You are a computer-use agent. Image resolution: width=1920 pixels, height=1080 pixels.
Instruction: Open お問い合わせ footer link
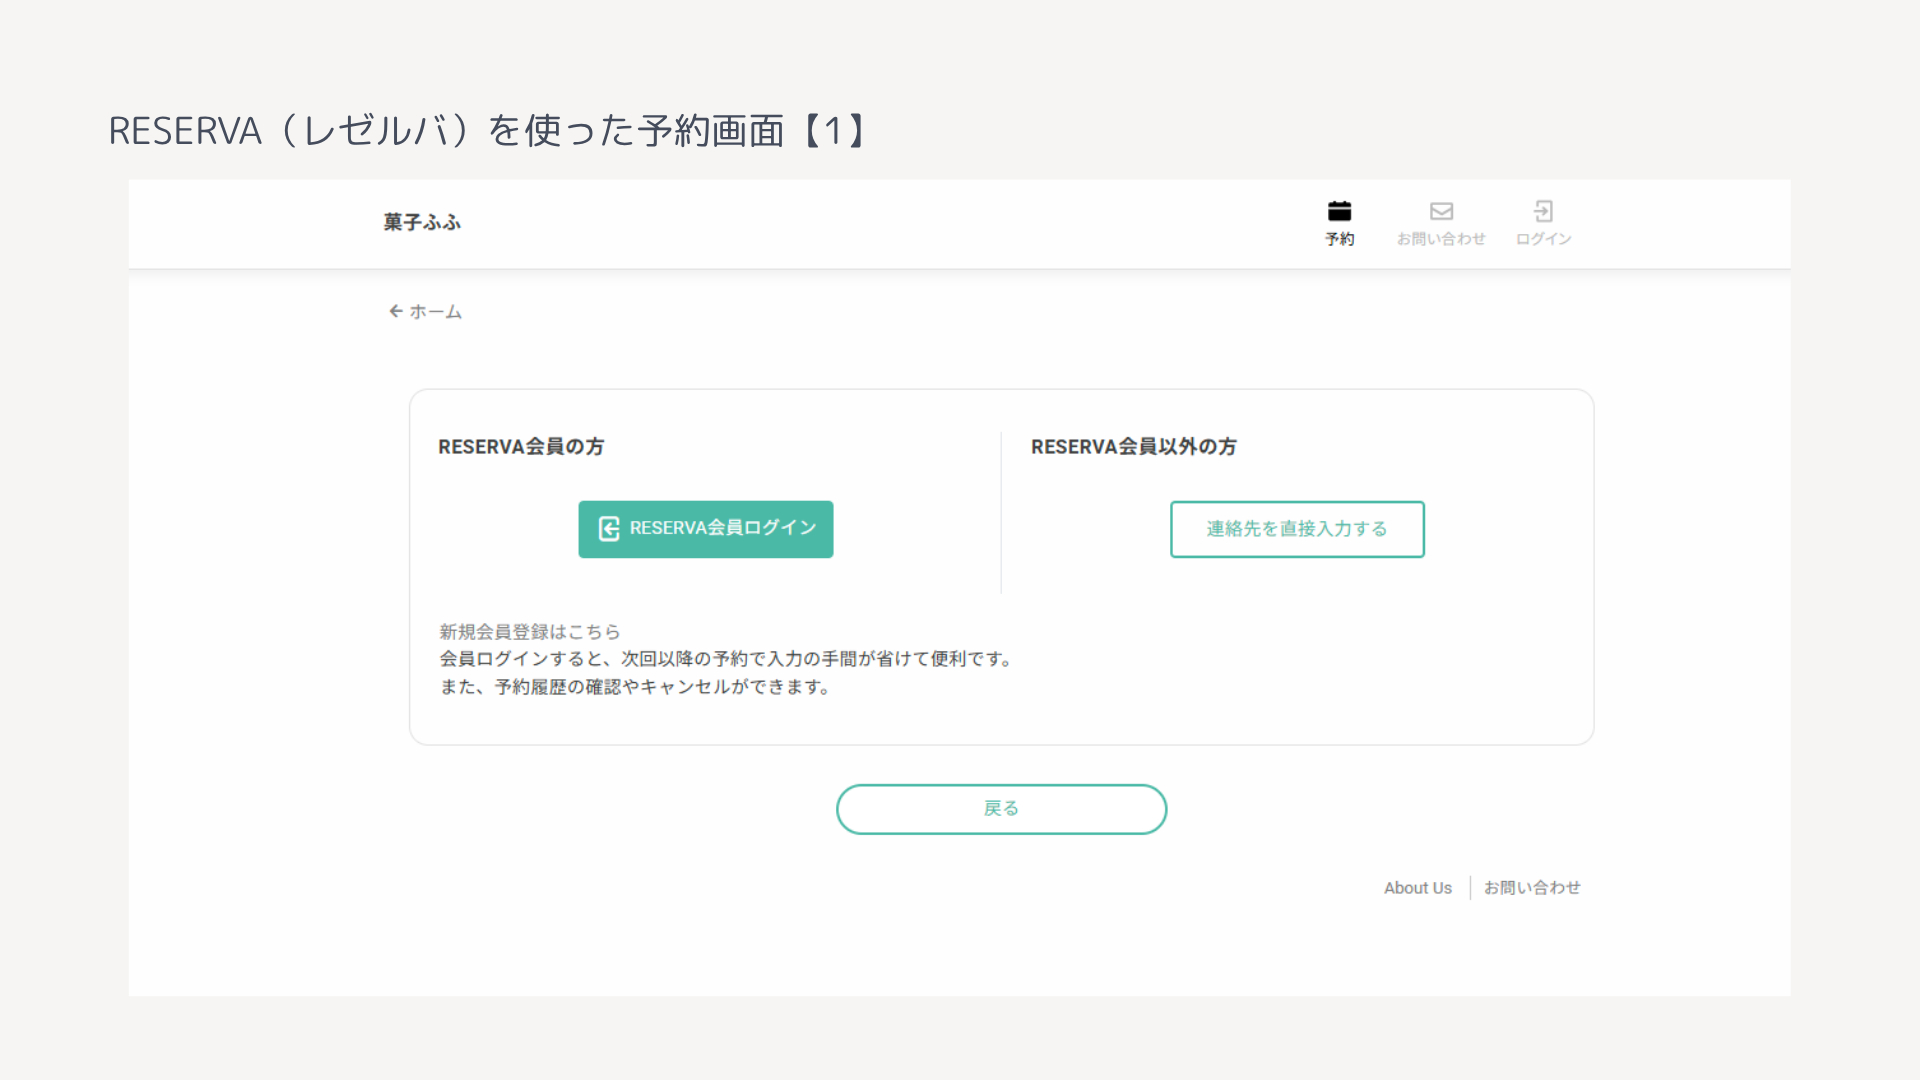(x=1532, y=888)
